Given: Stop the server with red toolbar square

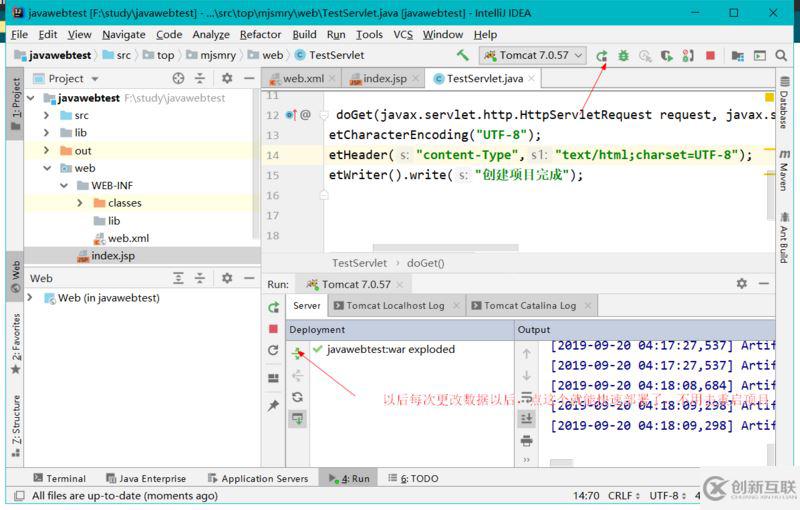Looking at the screenshot, I should click(x=710, y=56).
